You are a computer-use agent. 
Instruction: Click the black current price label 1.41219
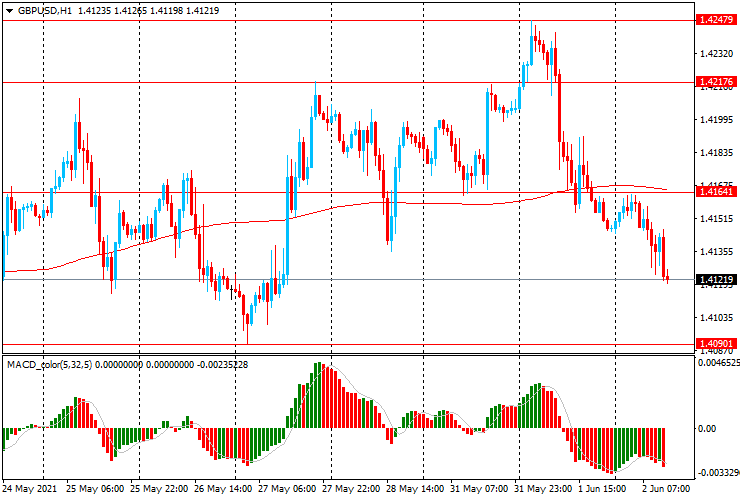coord(716,280)
